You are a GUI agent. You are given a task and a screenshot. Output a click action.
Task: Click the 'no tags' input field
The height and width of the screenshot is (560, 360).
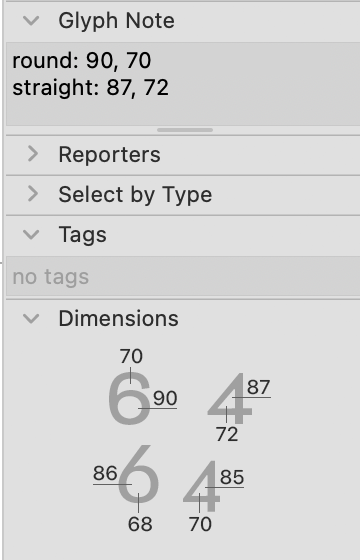point(183,276)
